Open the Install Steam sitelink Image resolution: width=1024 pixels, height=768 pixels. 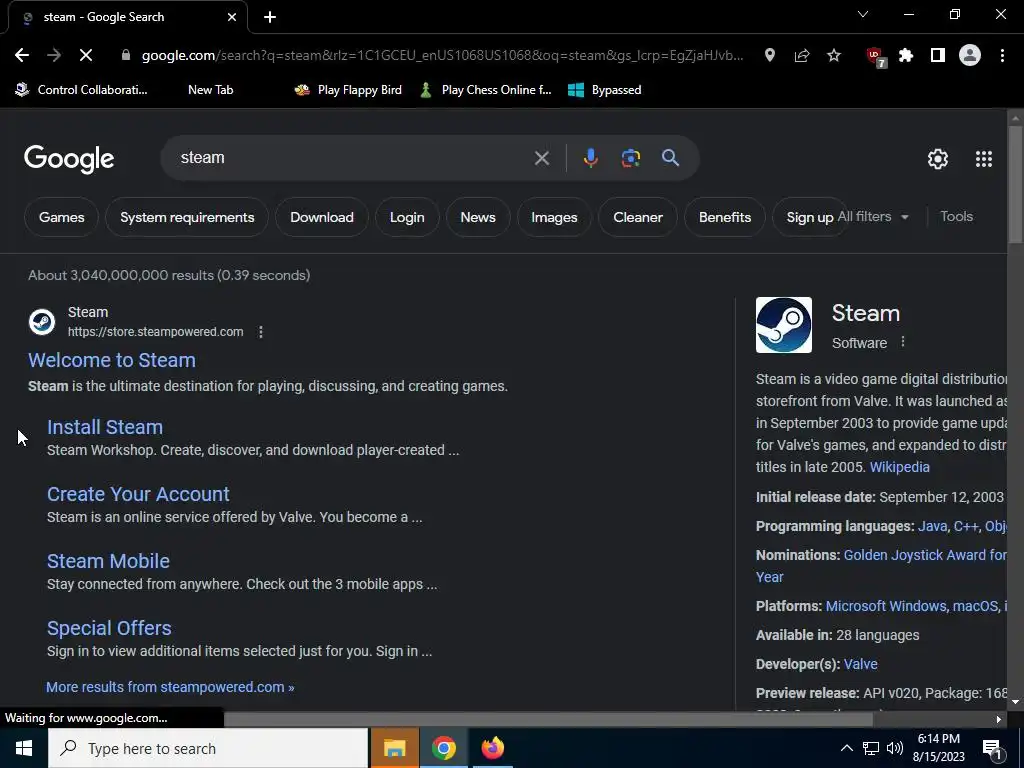tap(105, 427)
